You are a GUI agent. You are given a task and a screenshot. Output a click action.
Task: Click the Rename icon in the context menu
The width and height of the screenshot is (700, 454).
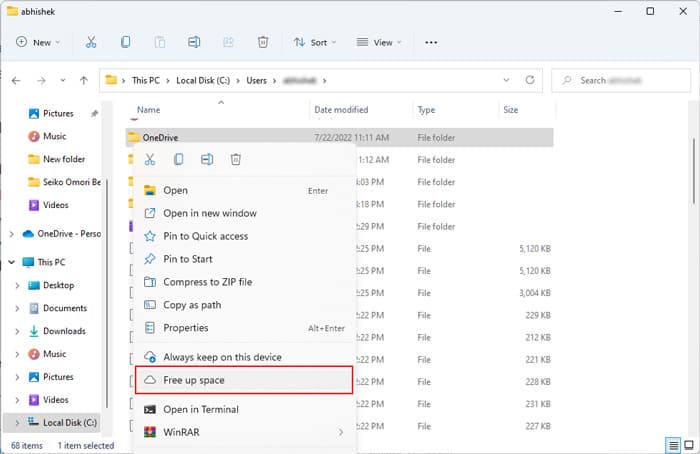(x=207, y=159)
